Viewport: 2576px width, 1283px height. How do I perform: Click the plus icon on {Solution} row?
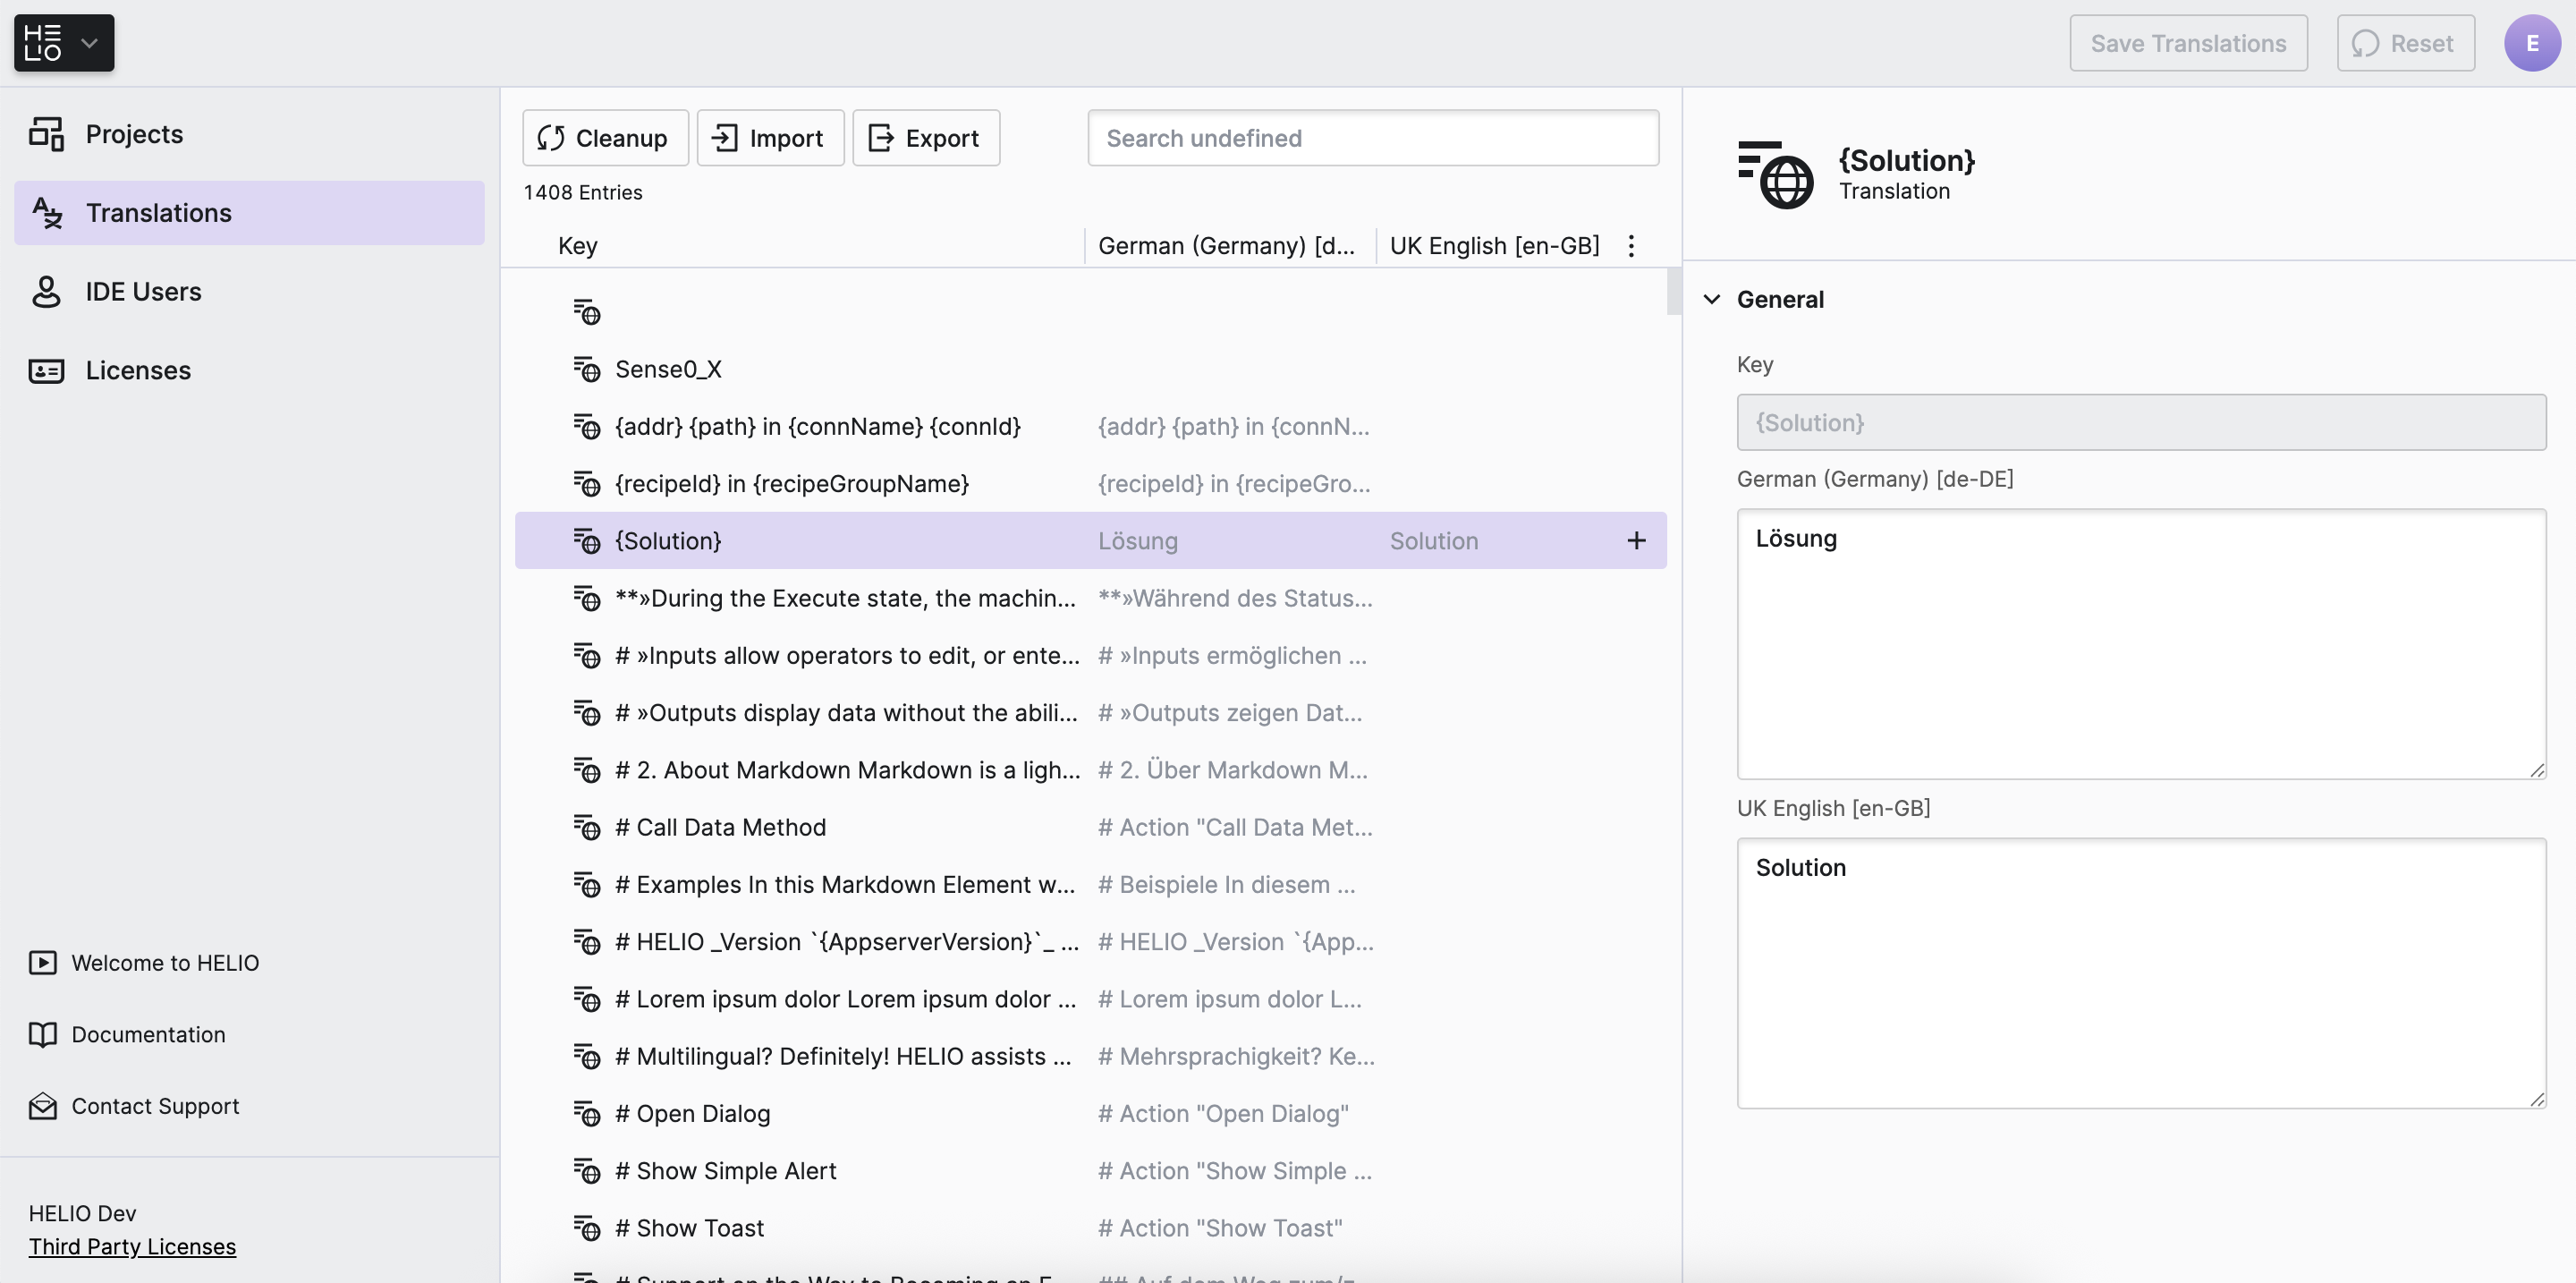tap(1636, 541)
